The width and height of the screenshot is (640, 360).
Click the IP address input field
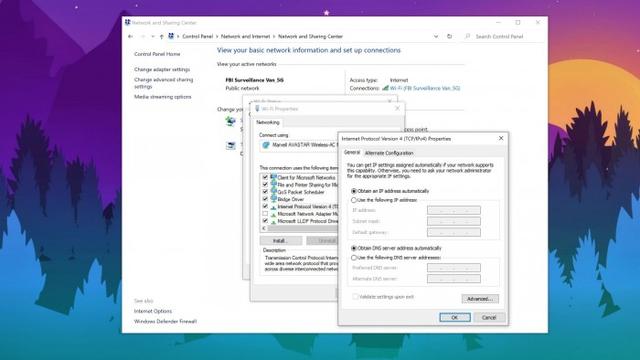pyautogui.click(x=454, y=210)
